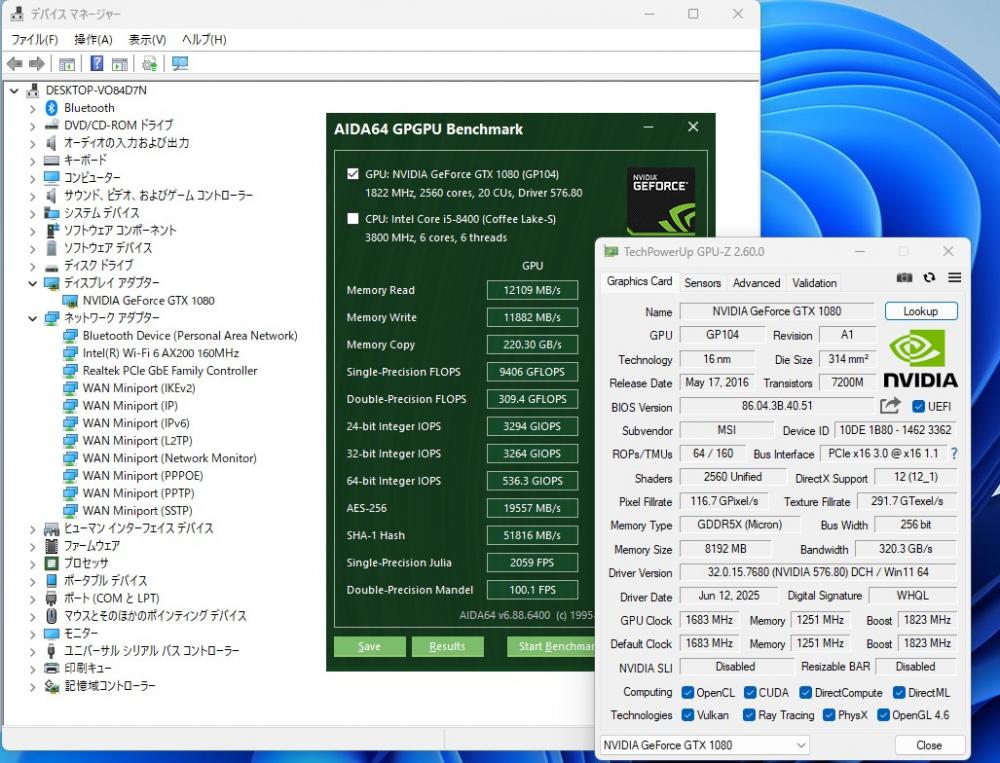Collapse the ディスプレイ アダプター node
This screenshot has height=763, width=1000.
pyautogui.click(x=33, y=283)
